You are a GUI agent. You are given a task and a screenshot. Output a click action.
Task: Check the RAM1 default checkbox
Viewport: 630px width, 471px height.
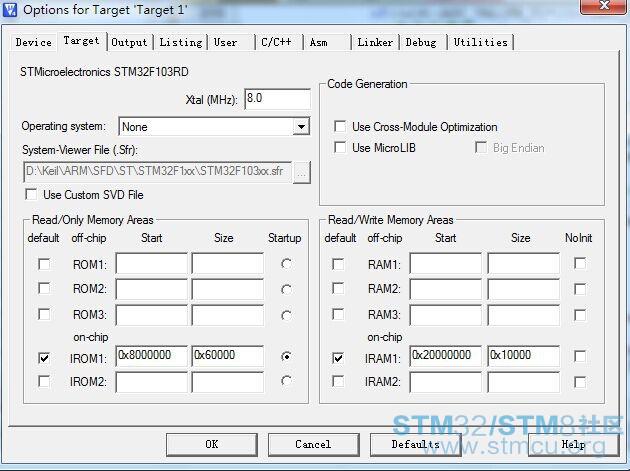[x=338, y=264]
